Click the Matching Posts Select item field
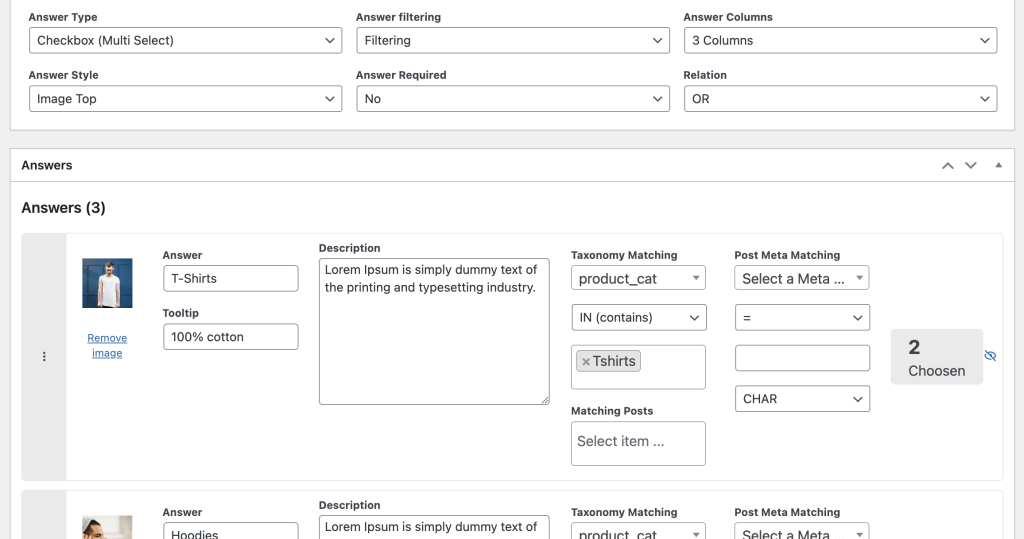The image size is (1024, 539). pos(638,444)
